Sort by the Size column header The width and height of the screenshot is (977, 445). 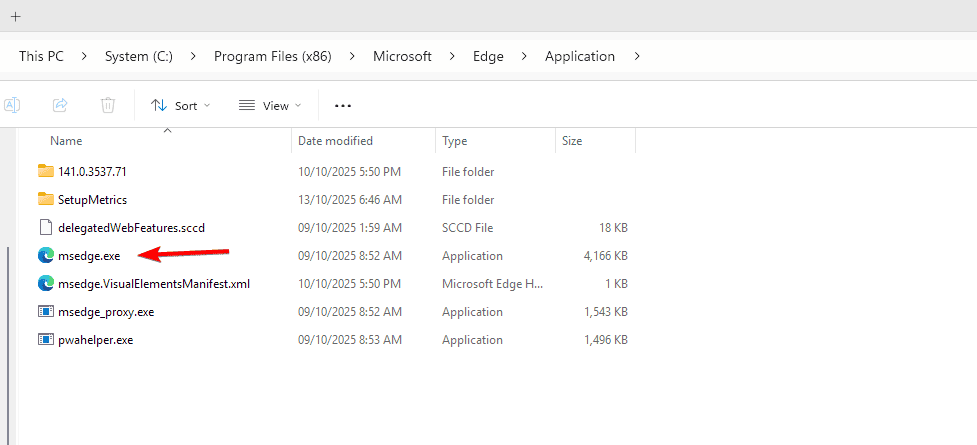pyautogui.click(x=572, y=141)
